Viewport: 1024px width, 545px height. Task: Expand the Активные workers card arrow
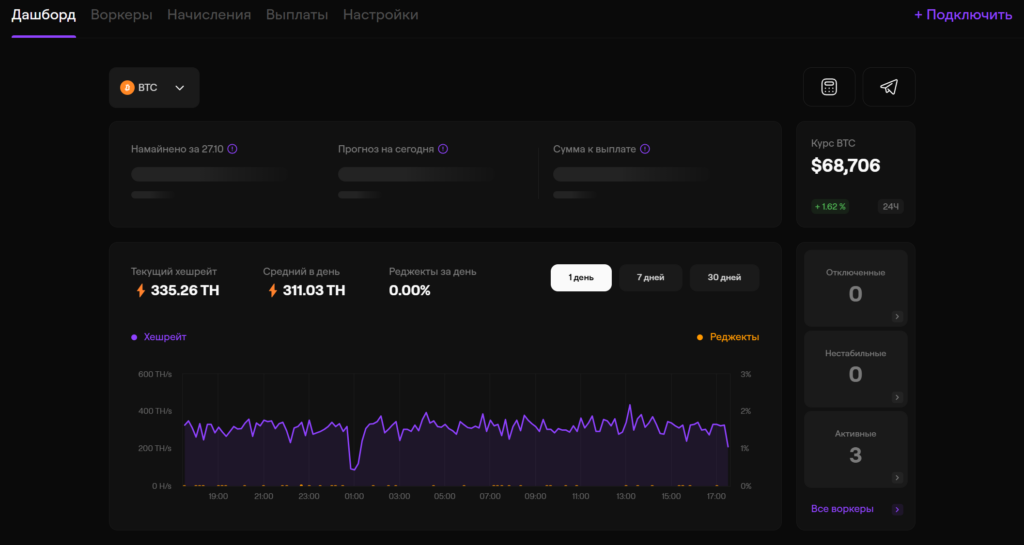click(x=896, y=478)
